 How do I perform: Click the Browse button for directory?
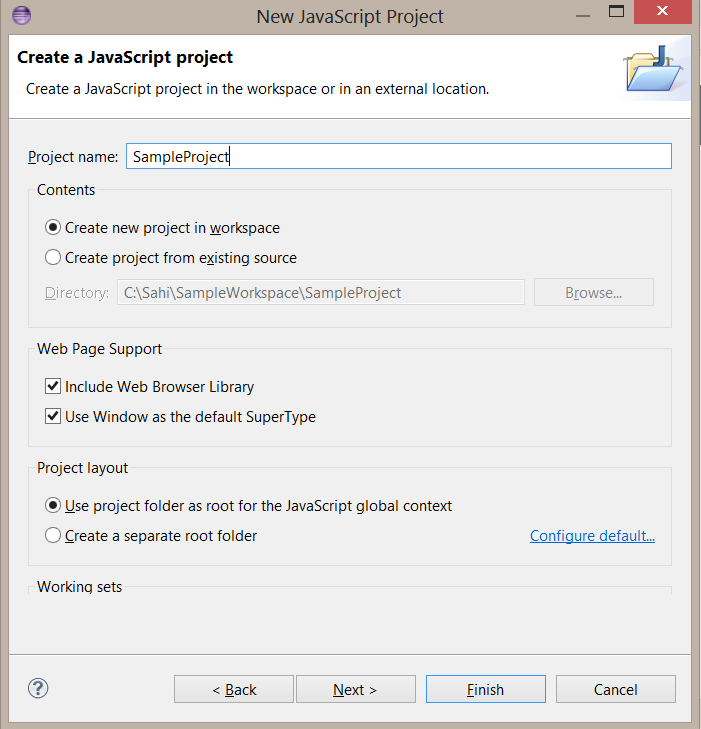[594, 292]
